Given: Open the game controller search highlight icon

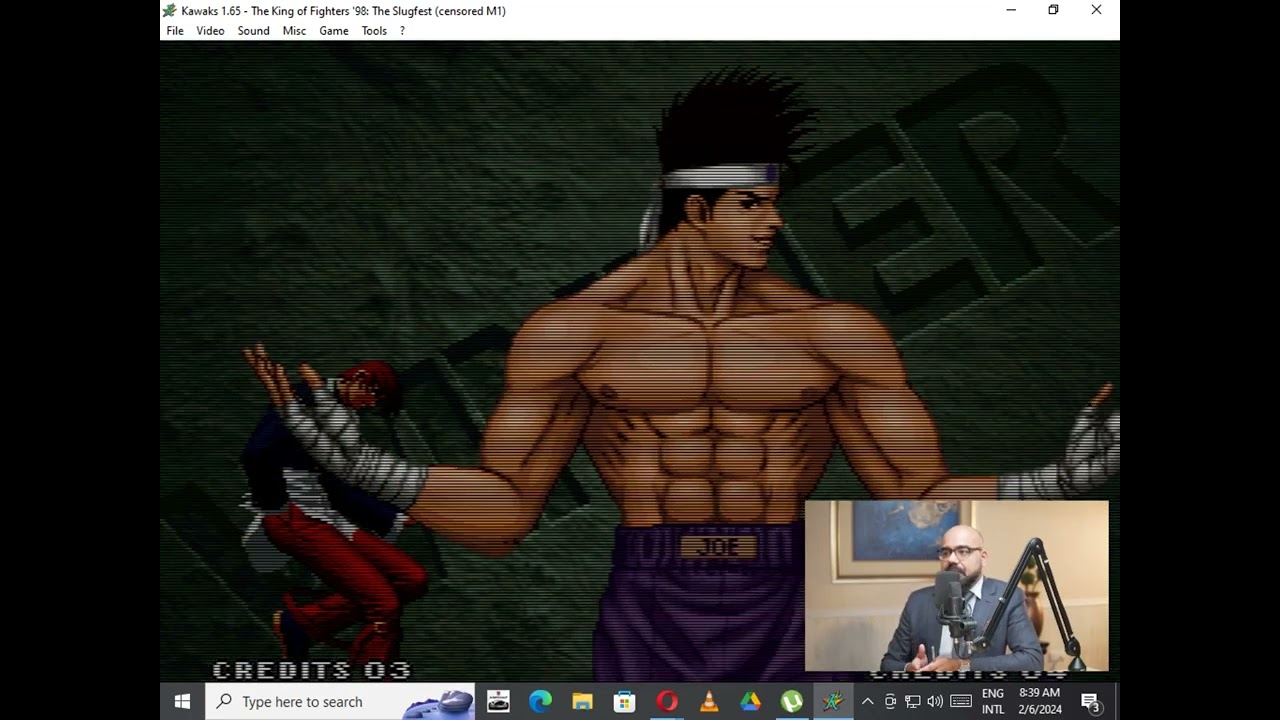Looking at the screenshot, I should (x=438, y=703).
